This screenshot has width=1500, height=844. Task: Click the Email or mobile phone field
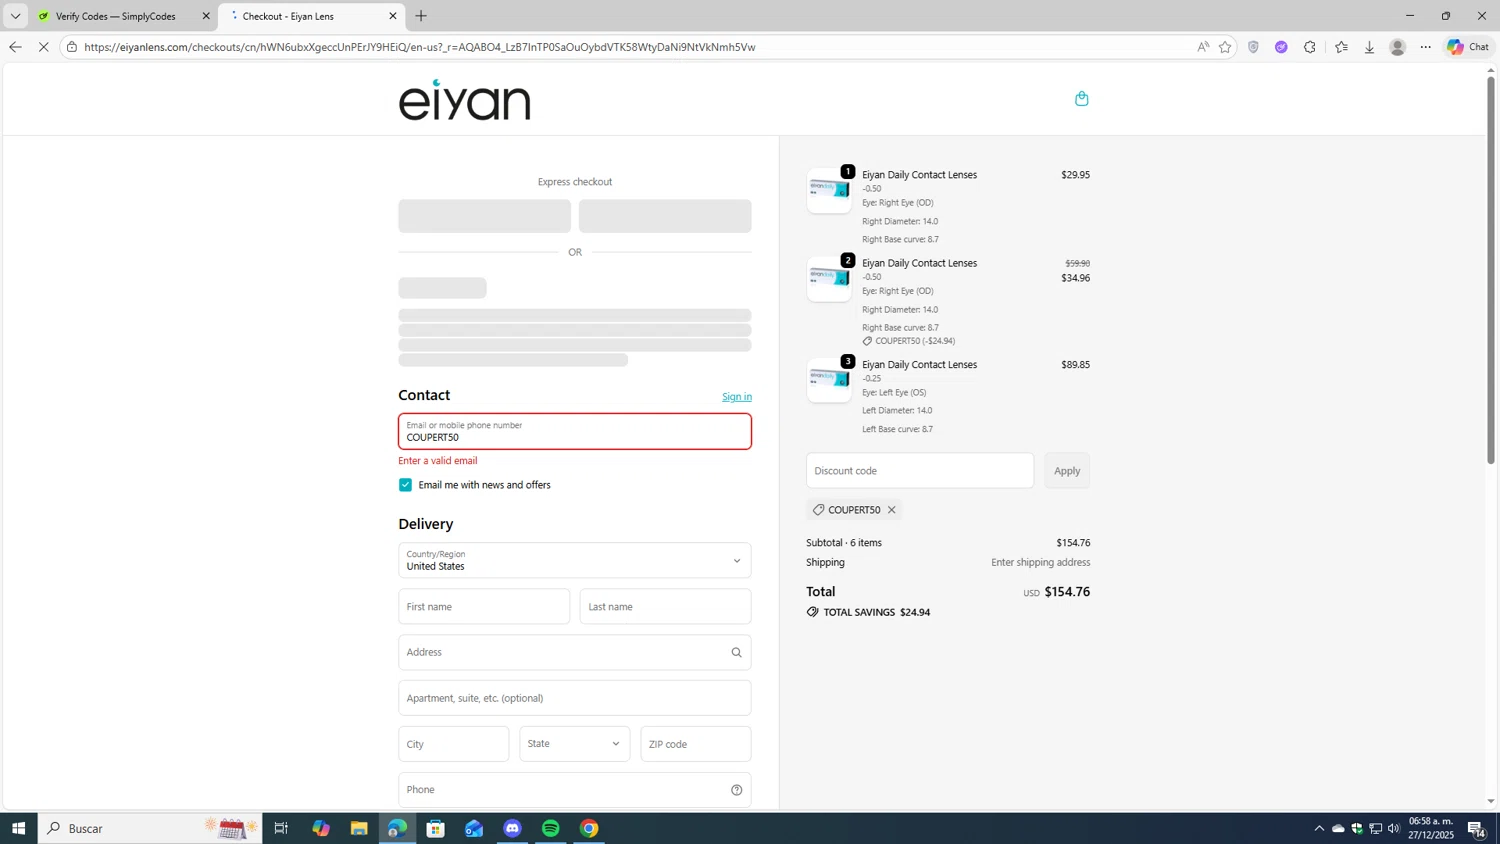pyautogui.click(x=574, y=432)
